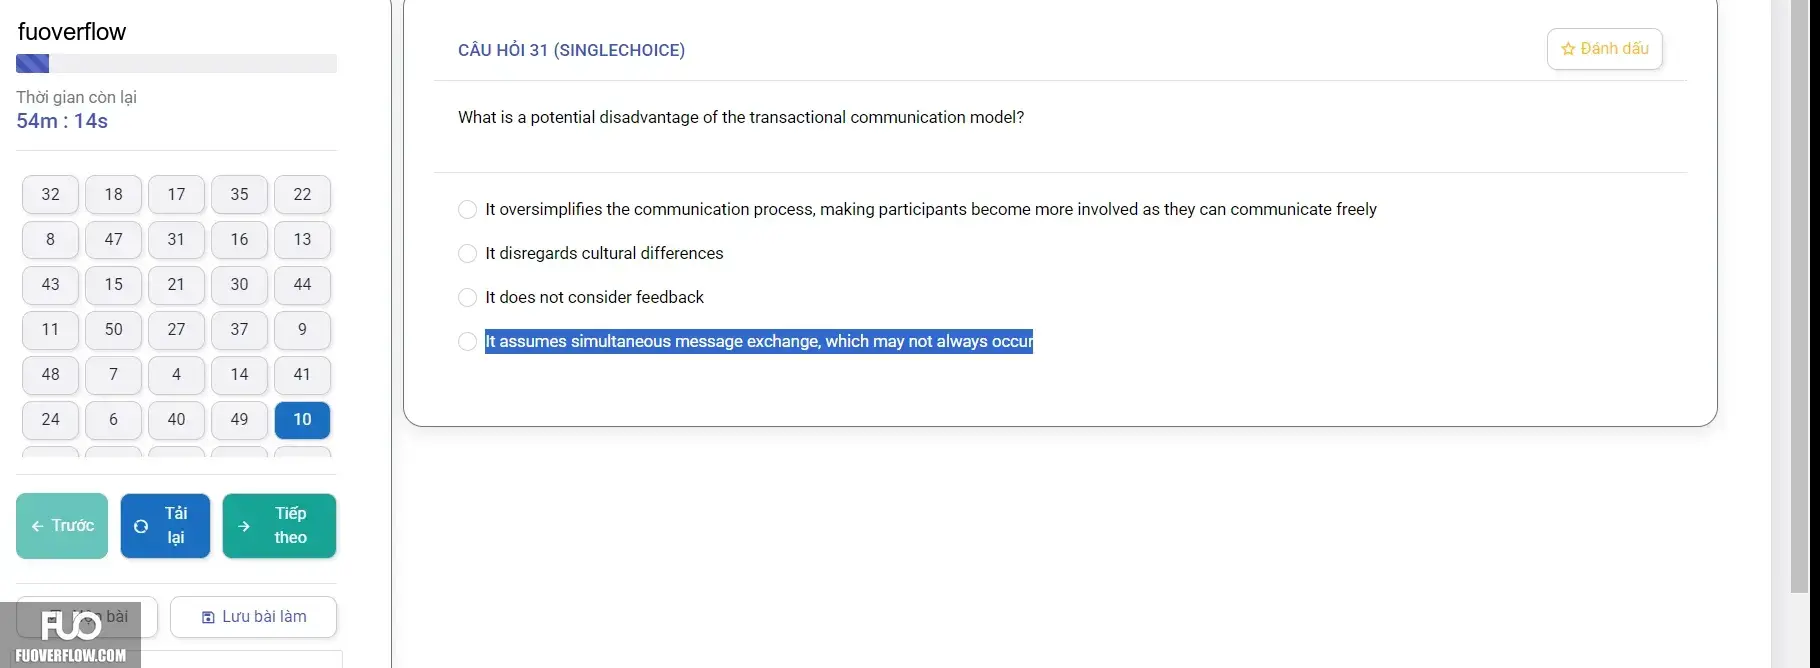
Task: Click the FUO fuoverflow.com logo
Action: click(70, 635)
